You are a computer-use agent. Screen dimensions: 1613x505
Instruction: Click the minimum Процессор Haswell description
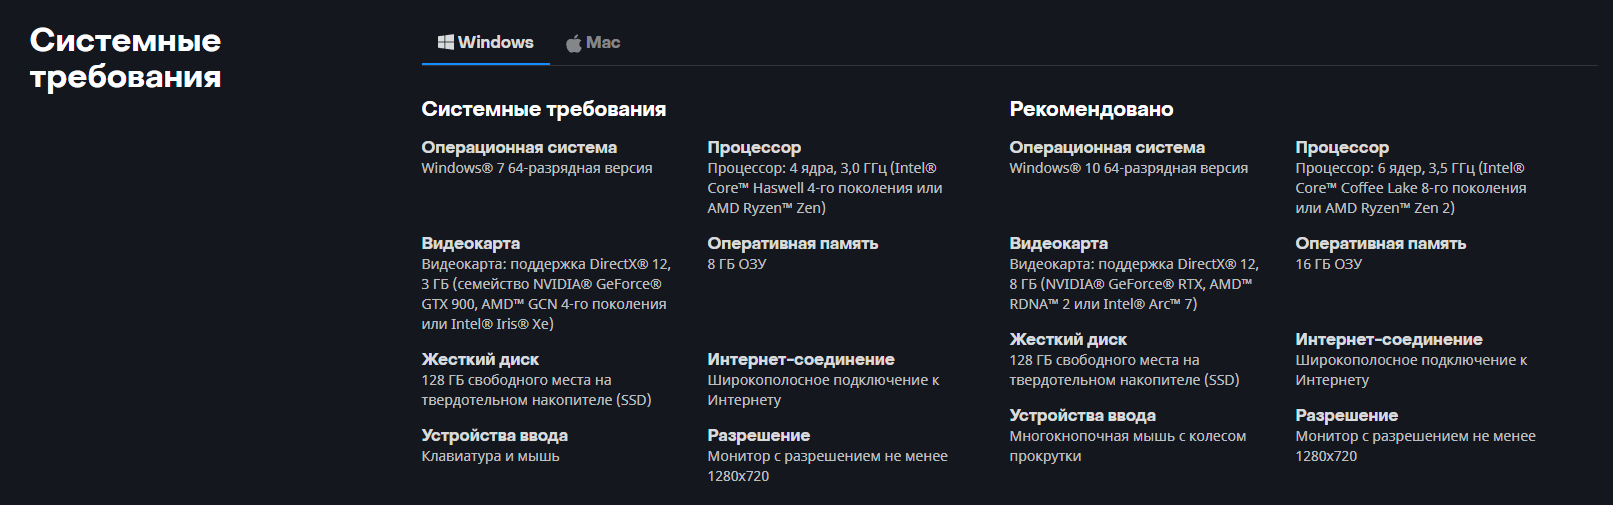point(825,188)
